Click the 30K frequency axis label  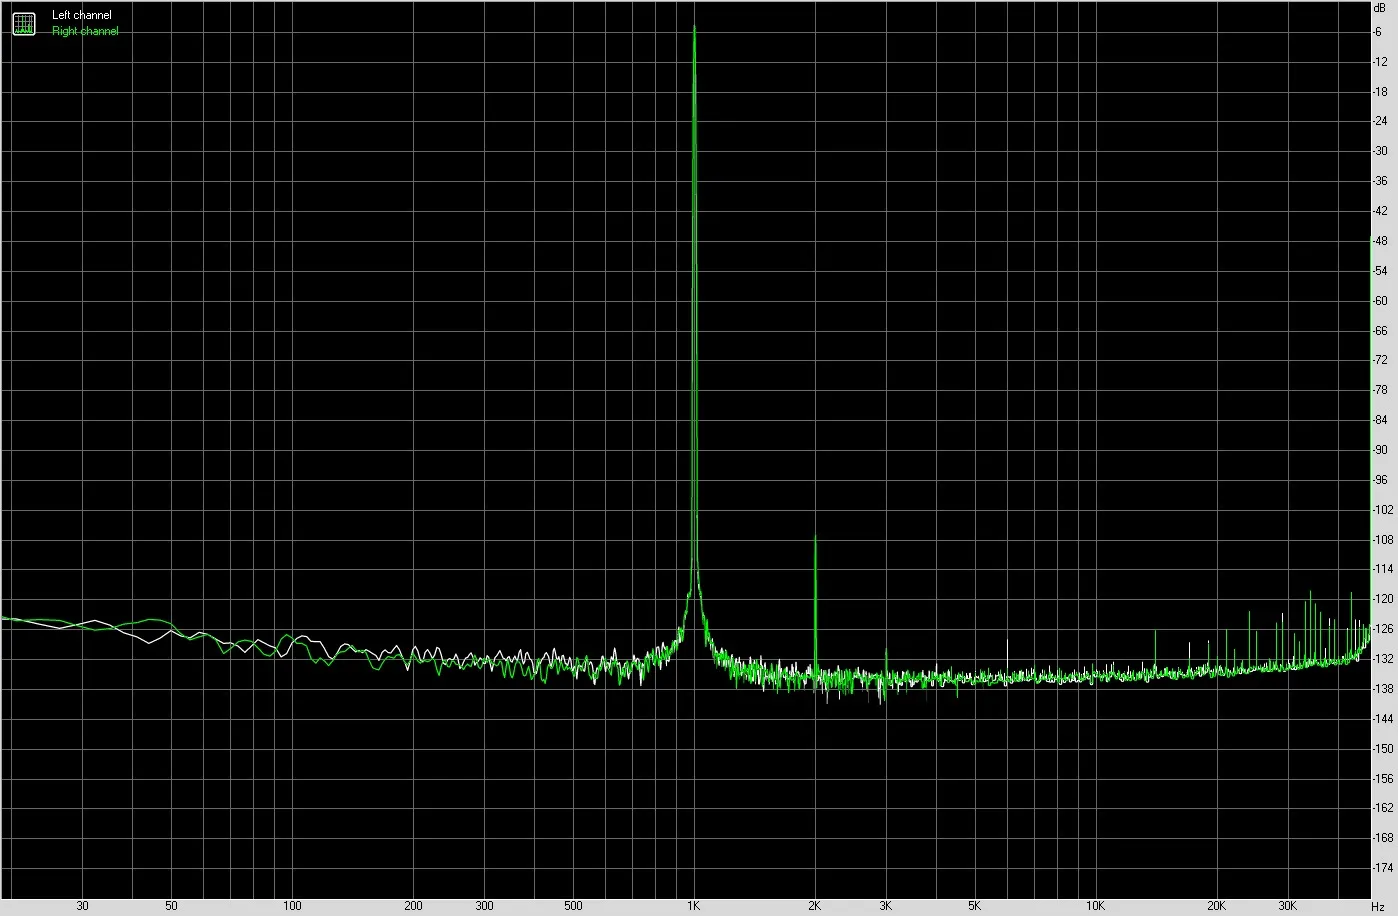[1287, 906]
